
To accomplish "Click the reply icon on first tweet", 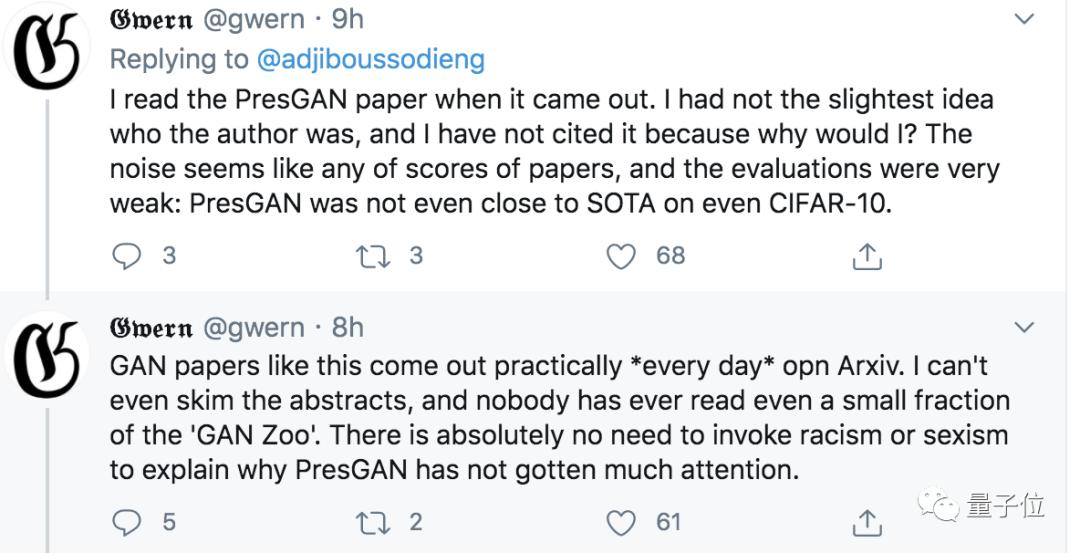I will click(127, 256).
